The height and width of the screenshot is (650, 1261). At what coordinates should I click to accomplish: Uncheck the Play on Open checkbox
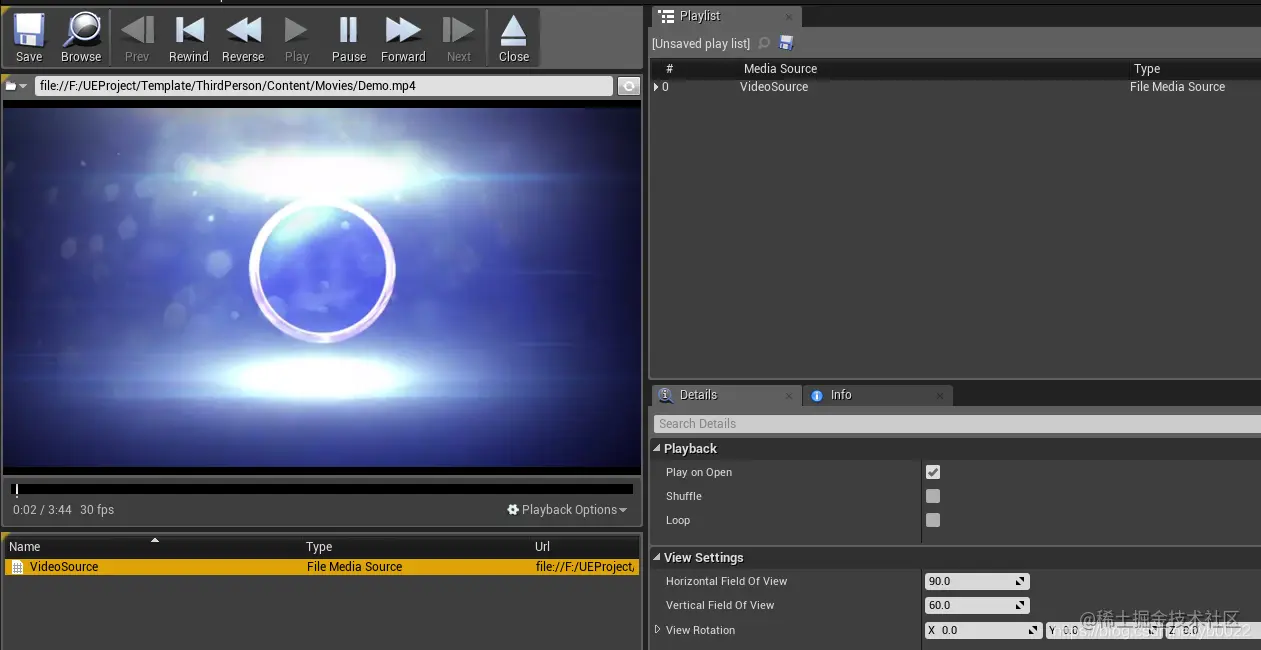click(933, 472)
